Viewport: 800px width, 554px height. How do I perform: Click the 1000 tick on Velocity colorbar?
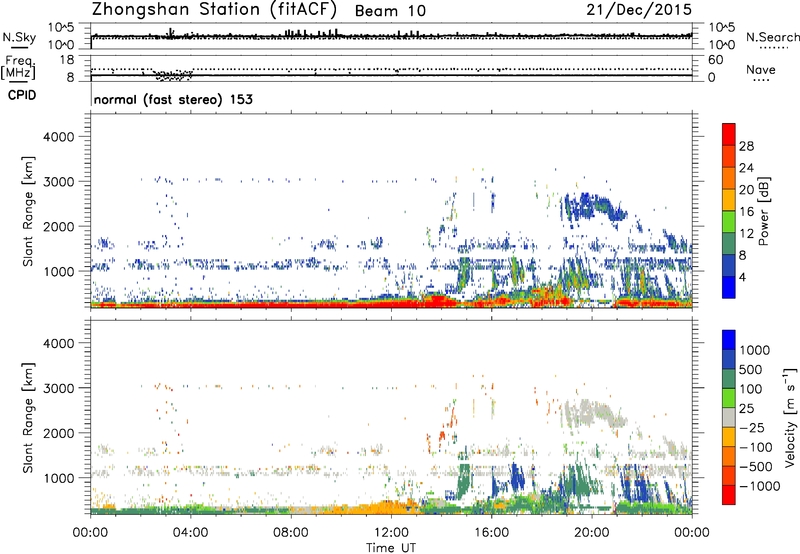tap(754, 350)
